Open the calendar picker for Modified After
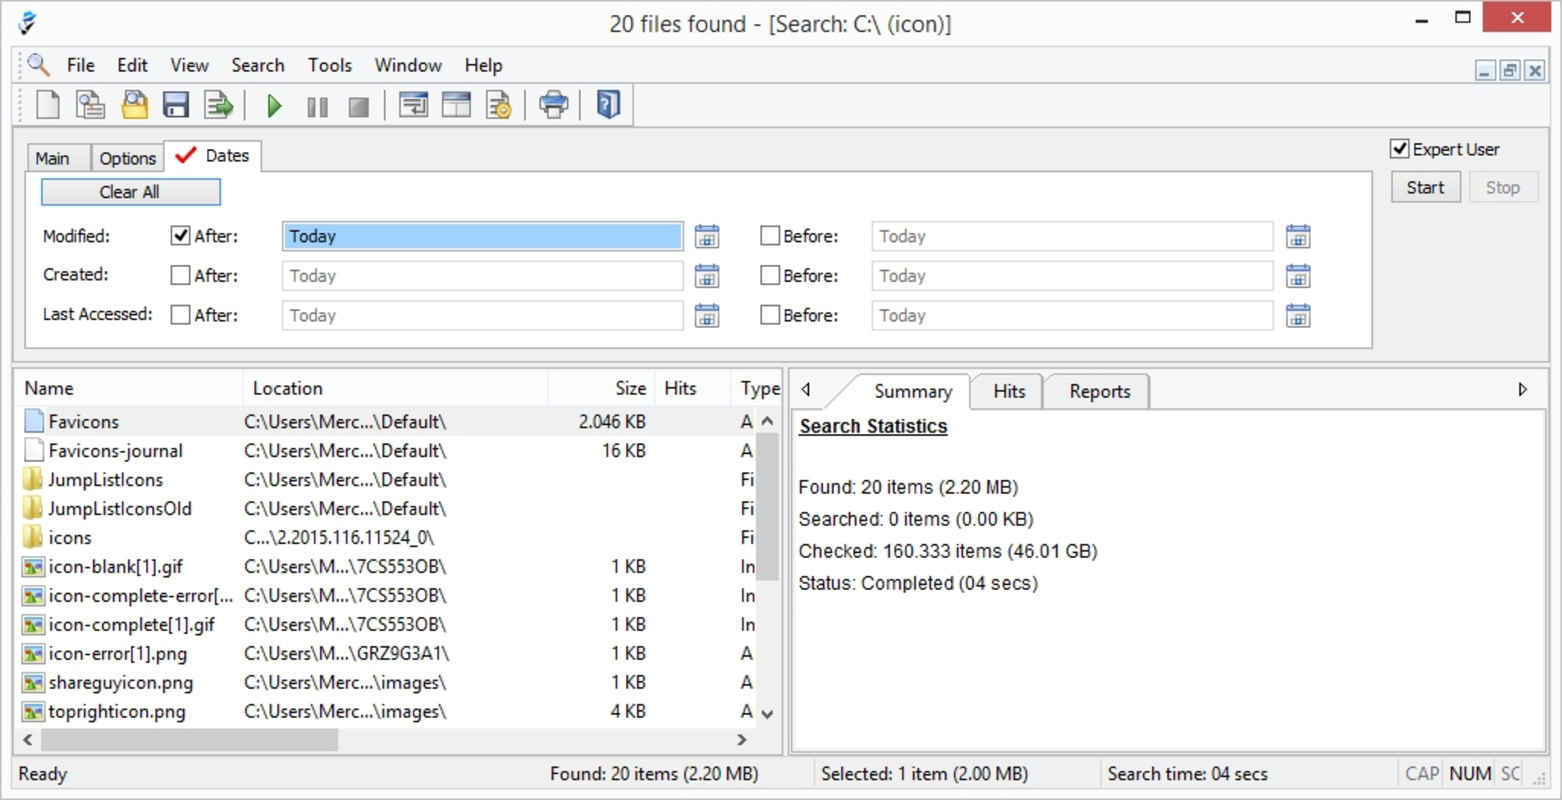The width and height of the screenshot is (1562, 800). pos(707,235)
